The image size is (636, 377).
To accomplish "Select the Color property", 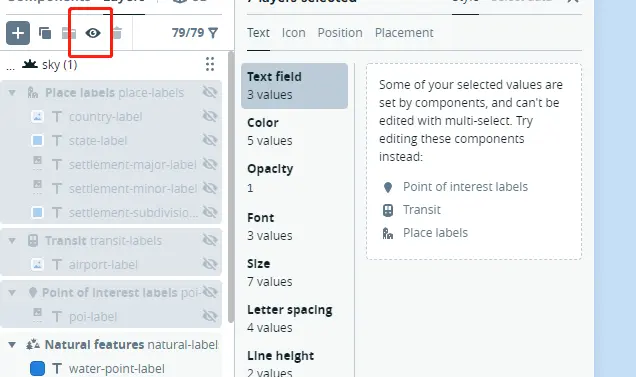I will point(294,131).
